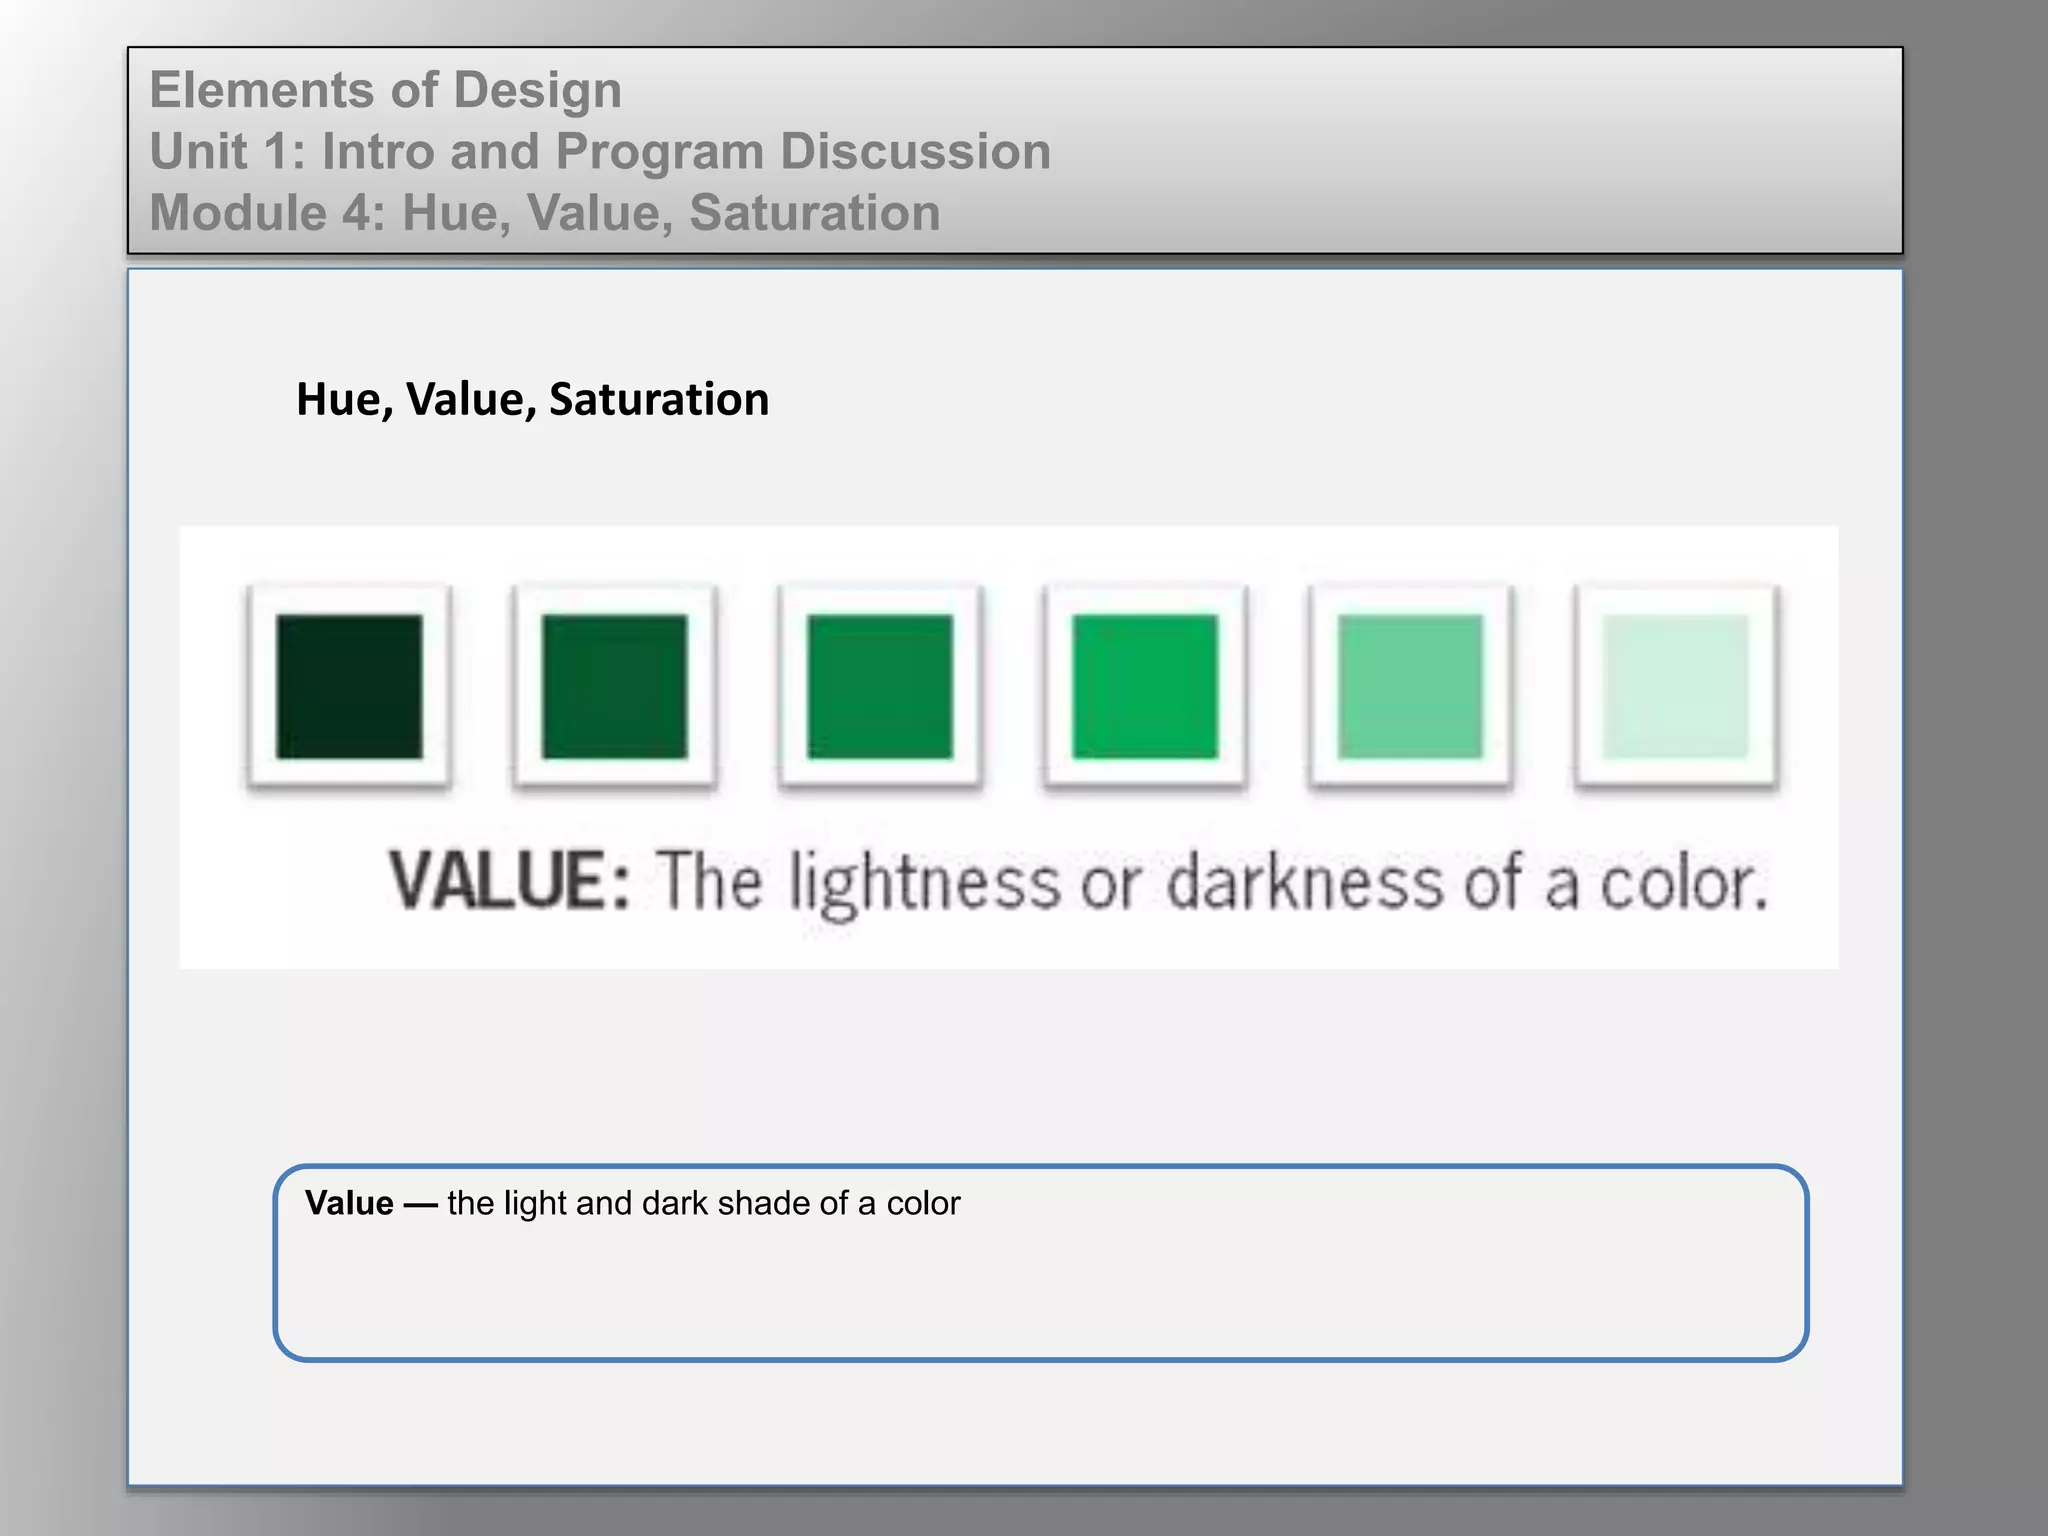Click the third medium-dark green swatch
Screen dimensions: 2048x1536
pyautogui.click(x=880, y=687)
